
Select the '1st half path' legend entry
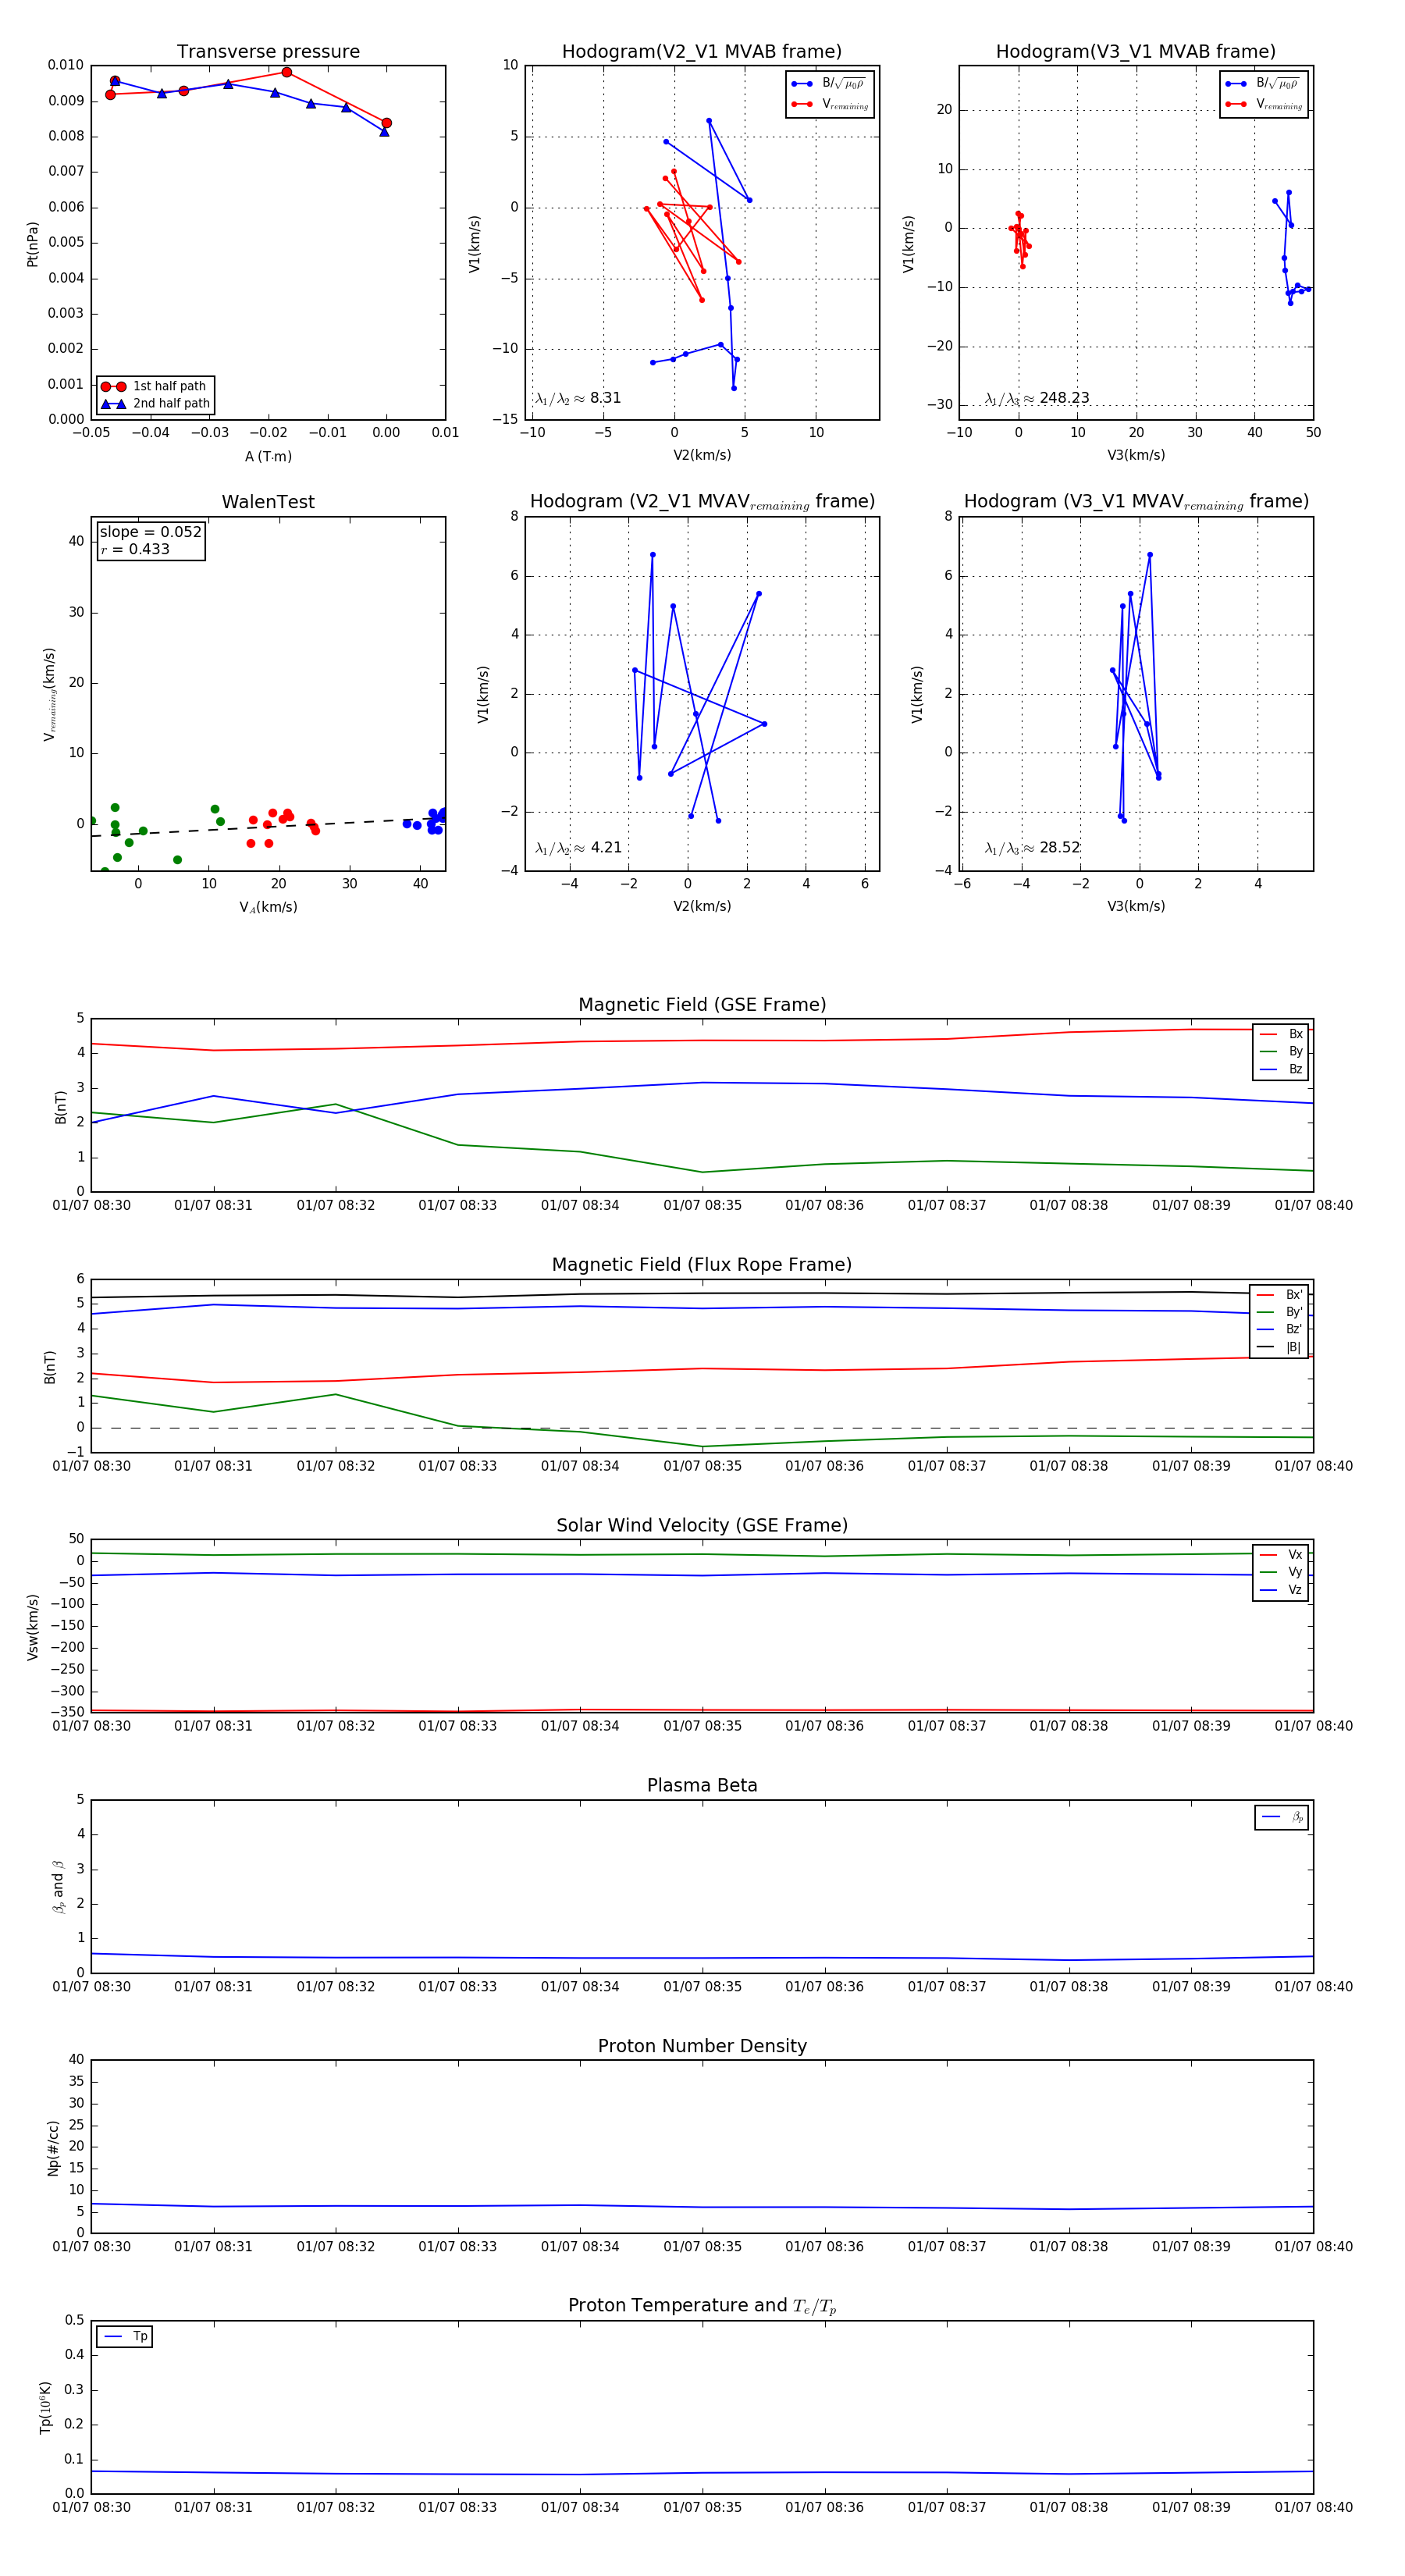coord(154,386)
